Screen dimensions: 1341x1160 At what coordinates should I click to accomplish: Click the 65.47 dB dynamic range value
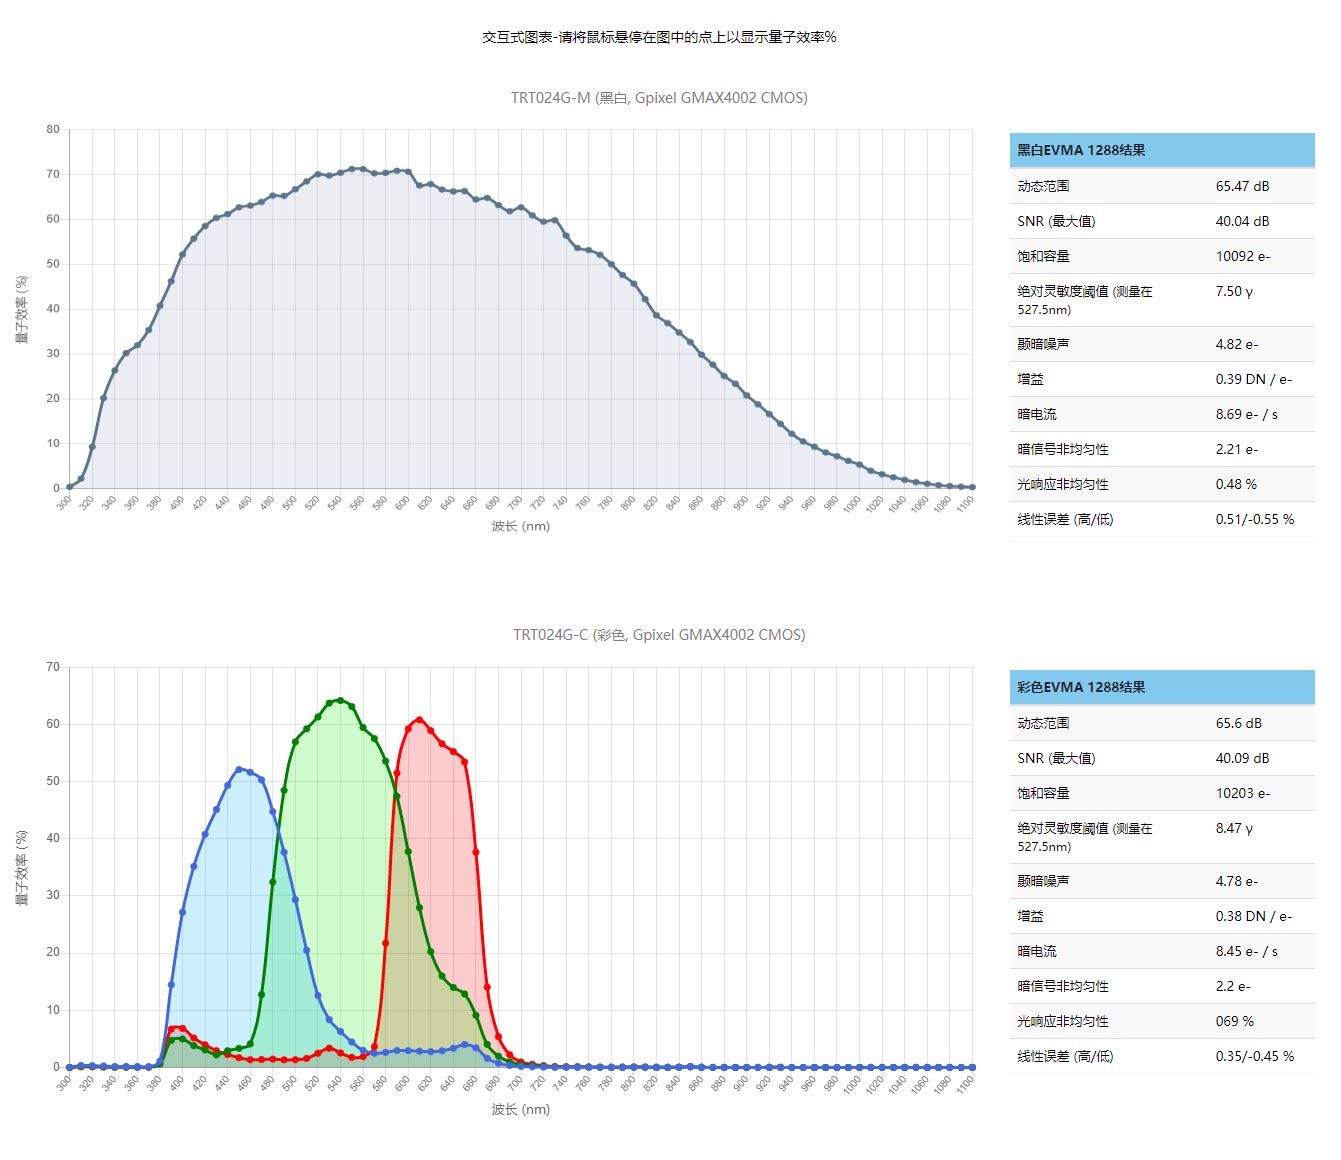pyautogui.click(x=1242, y=186)
